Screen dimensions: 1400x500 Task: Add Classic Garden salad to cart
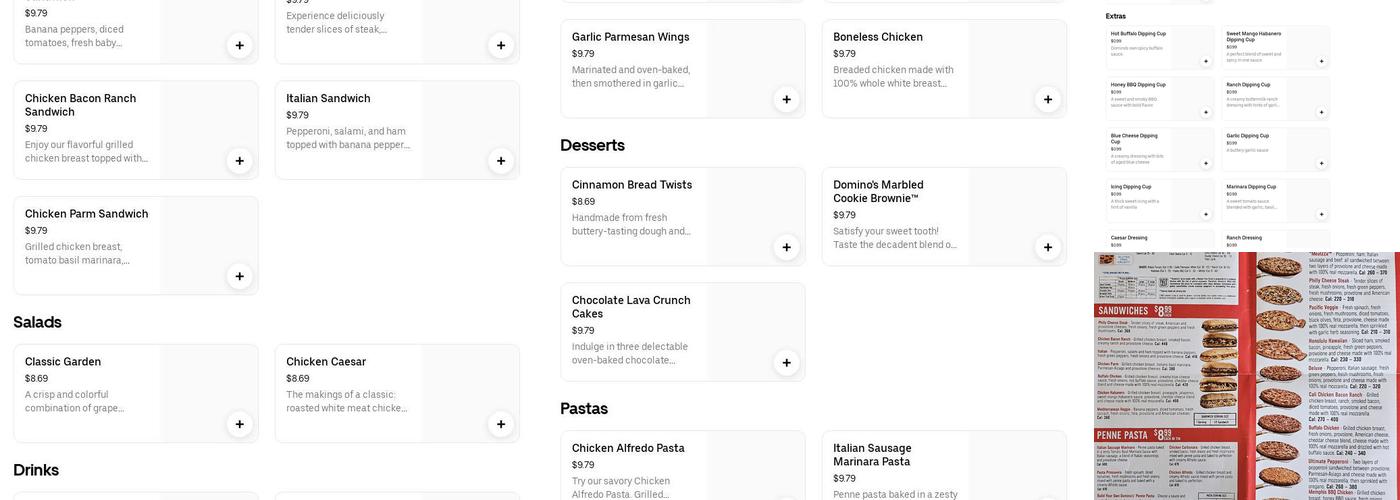click(x=239, y=424)
